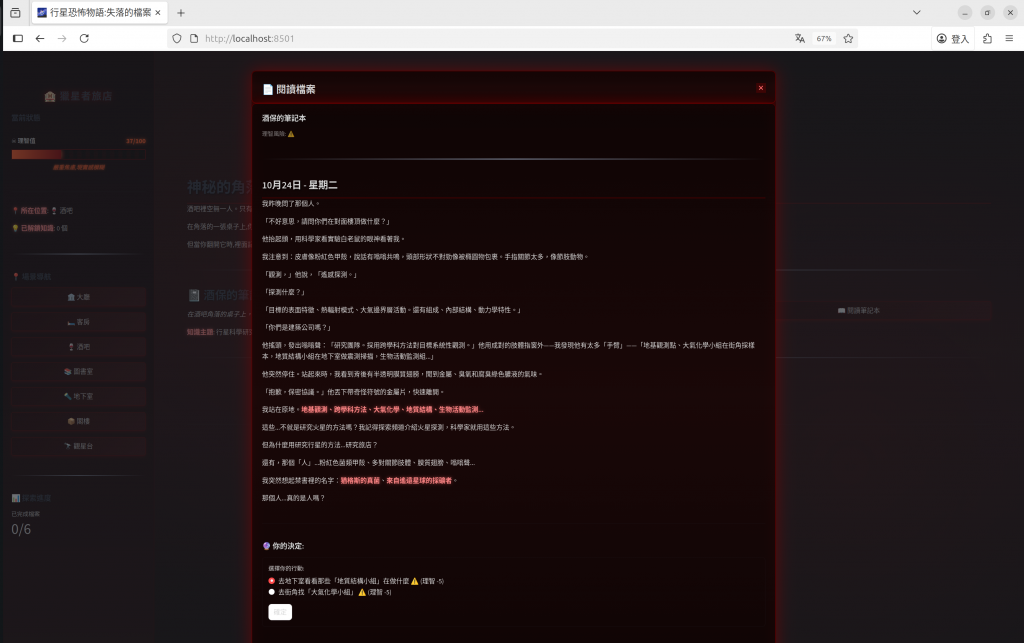The width and height of the screenshot is (1024, 643).
Task: Confirm the decision with the 確定 button
Action: 280,612
